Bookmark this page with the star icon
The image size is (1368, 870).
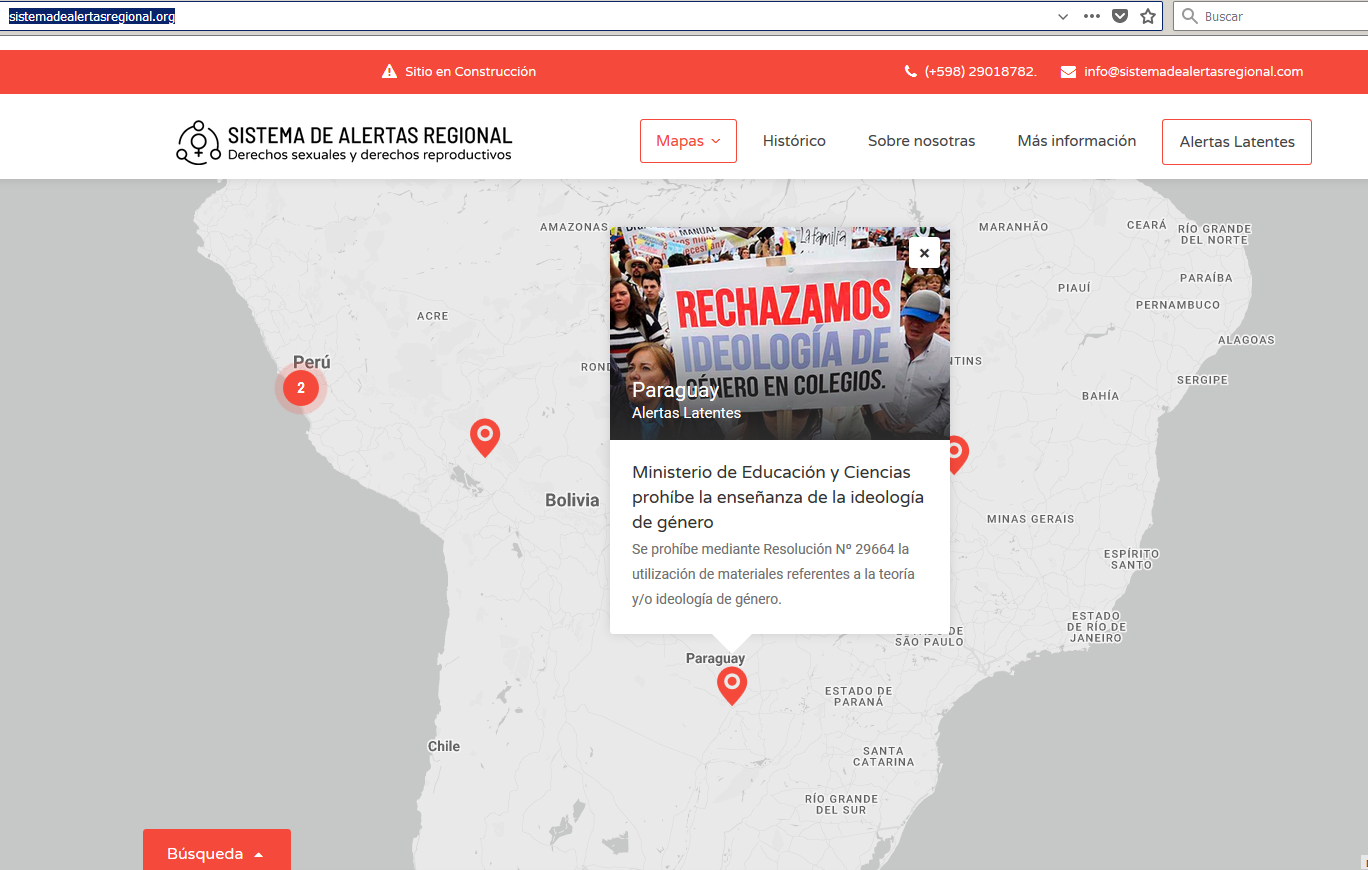[1148, 16]
